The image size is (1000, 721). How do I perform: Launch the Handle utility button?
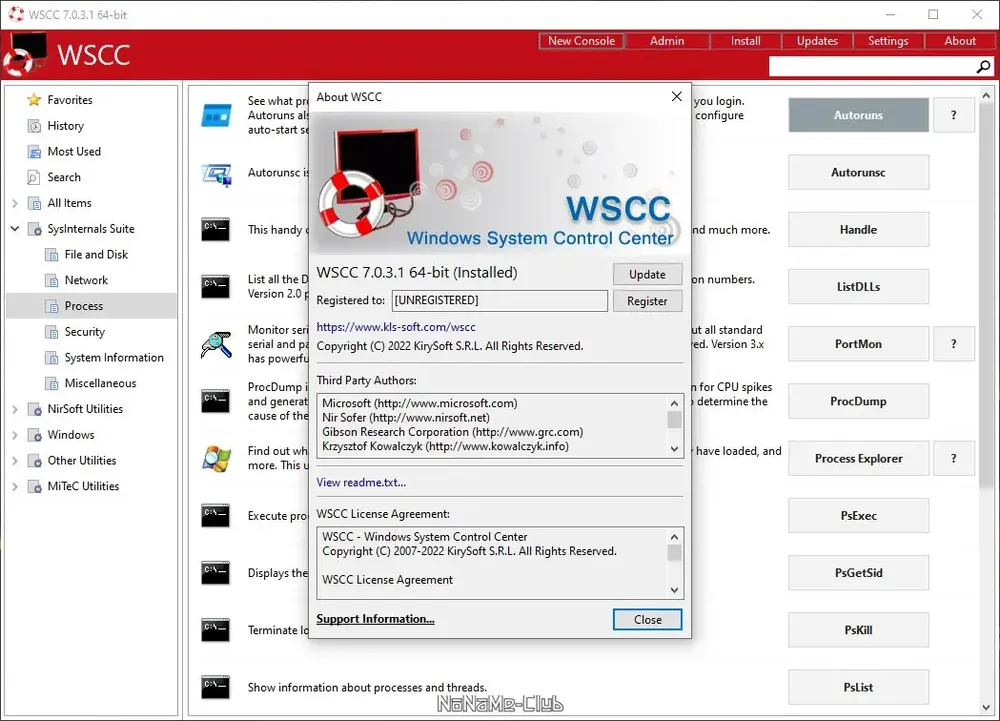coord(858,229)
